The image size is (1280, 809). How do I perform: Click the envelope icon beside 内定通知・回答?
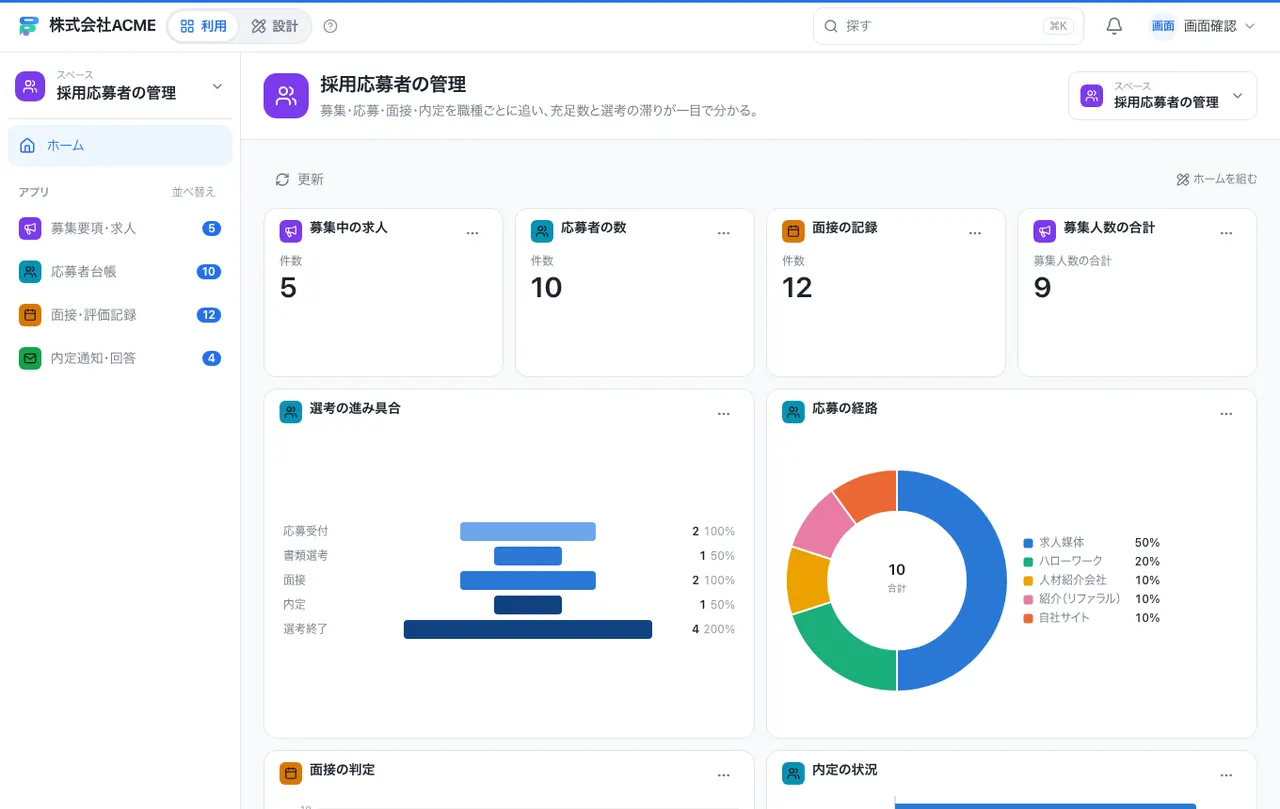[x=30, y=358]
